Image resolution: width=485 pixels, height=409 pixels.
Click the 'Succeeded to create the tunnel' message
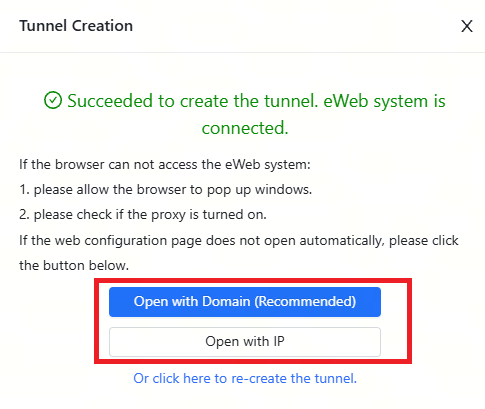(245, 114)
